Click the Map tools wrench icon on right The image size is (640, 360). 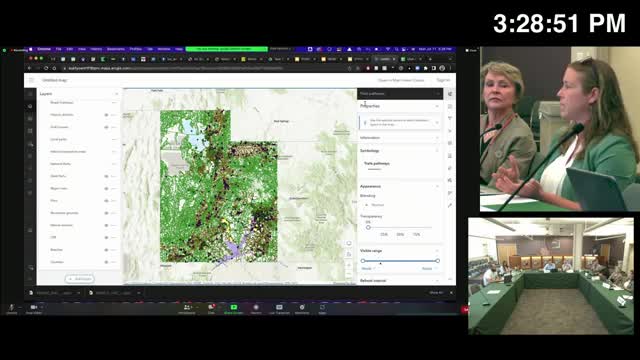click(x=450, y=205)
